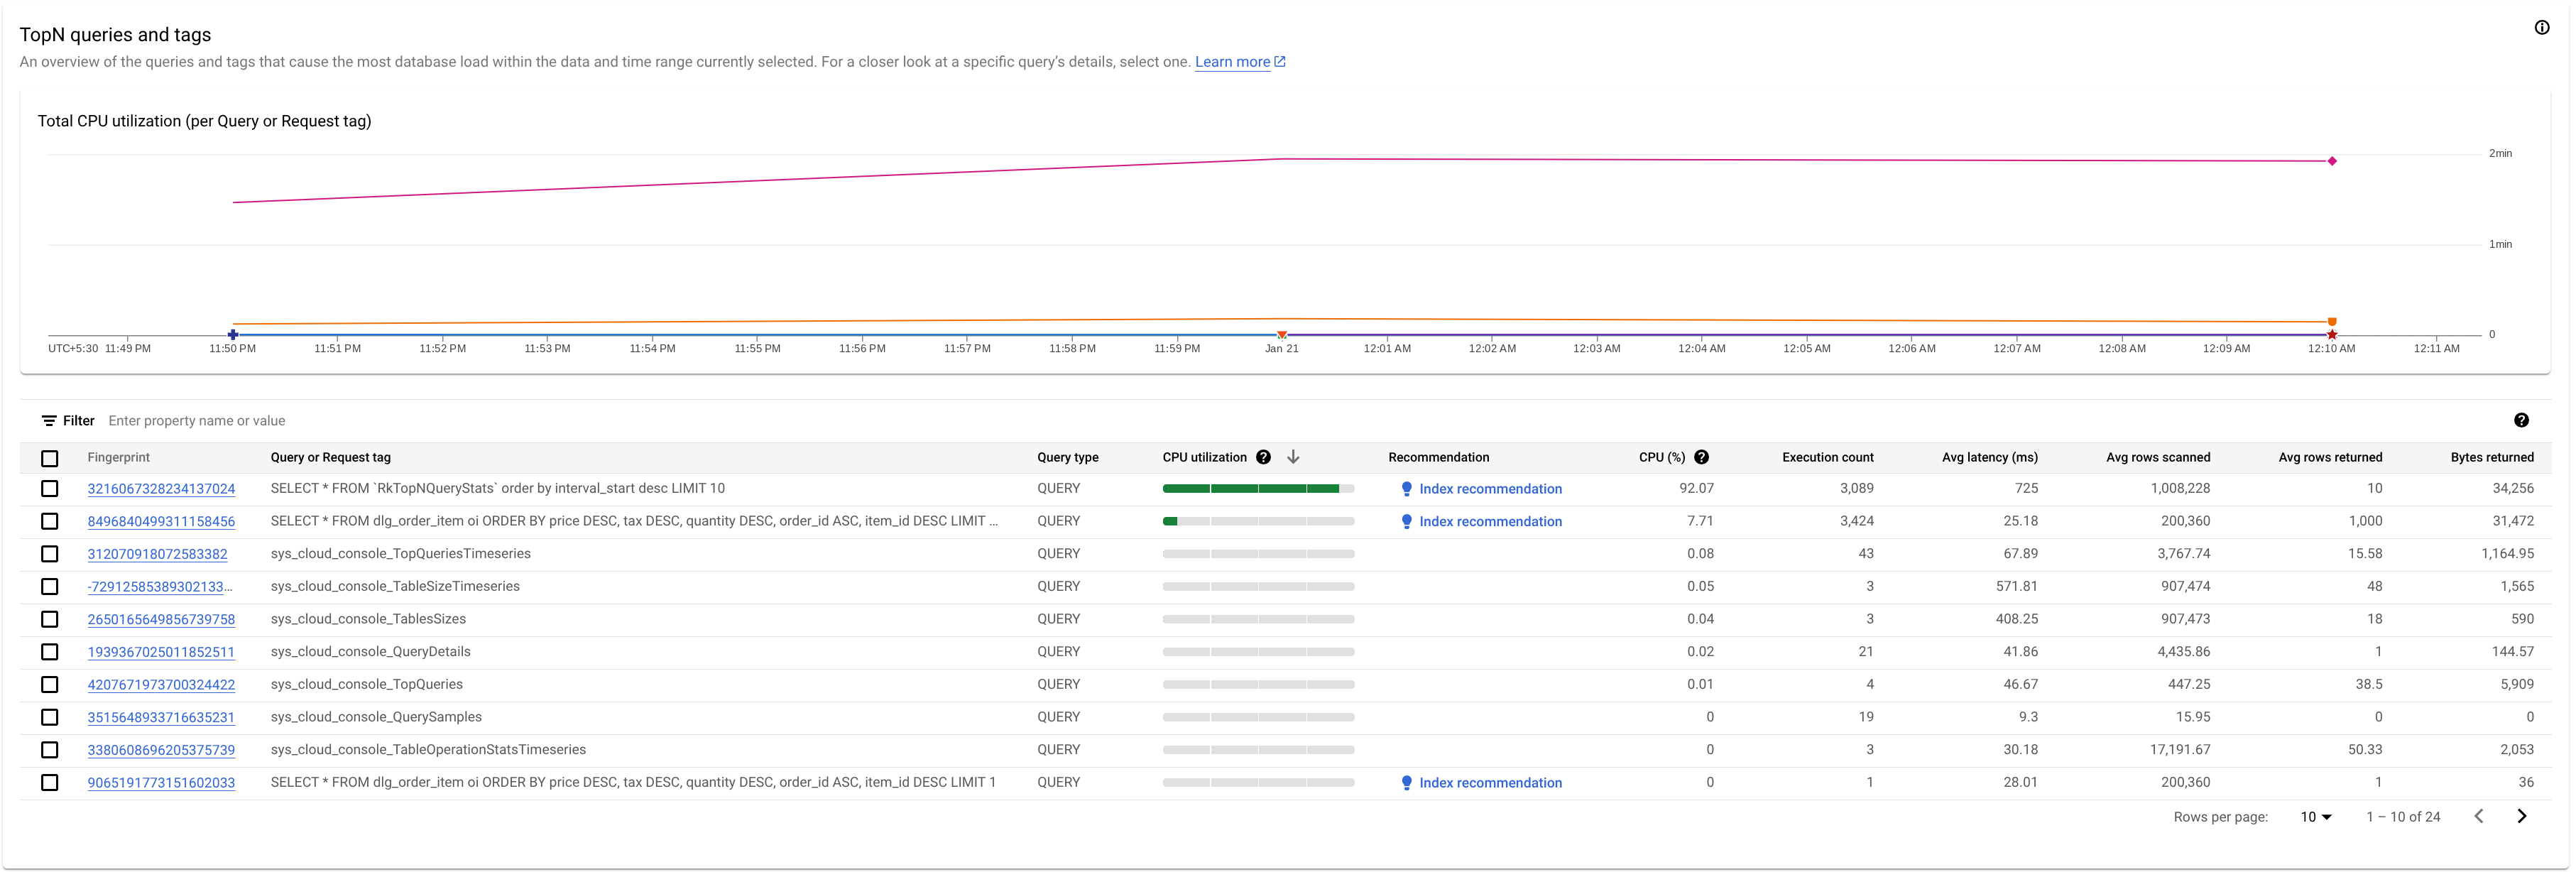Image resolution: width=2576 pixels, height=872 pixels.
Task: Click Learn more link for TopN queries
Action: pos(1240,61)
